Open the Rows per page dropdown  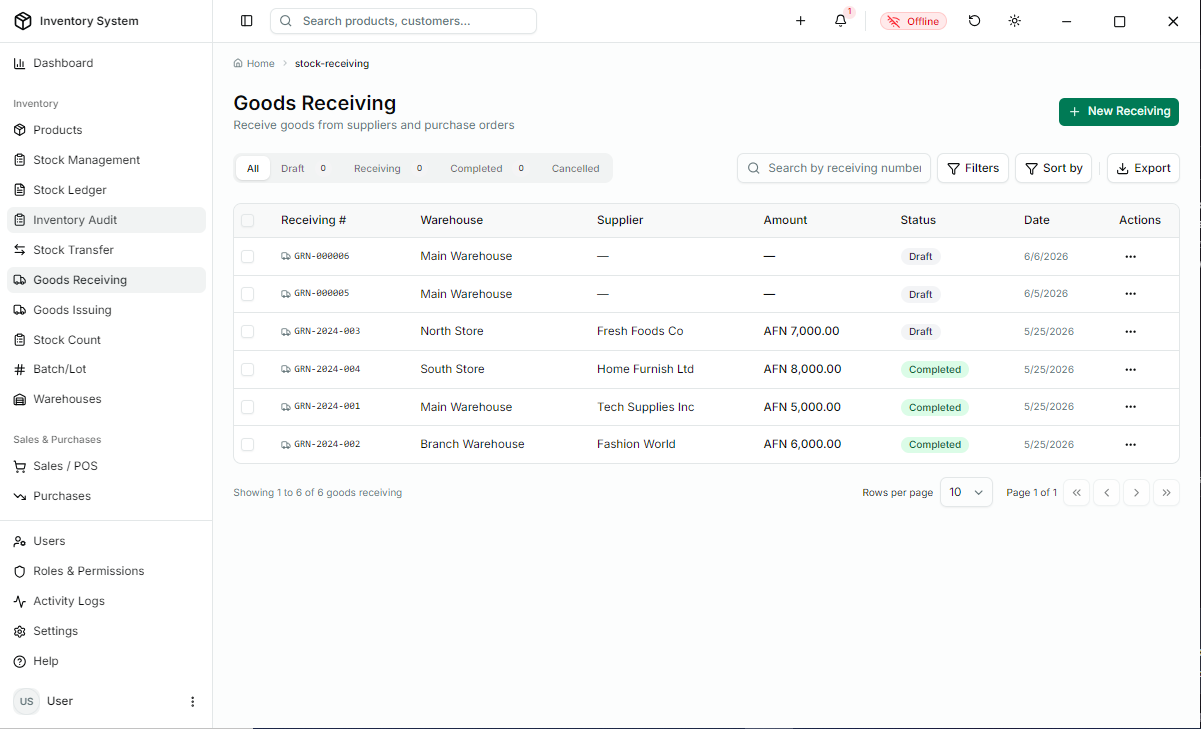(966, 492)
